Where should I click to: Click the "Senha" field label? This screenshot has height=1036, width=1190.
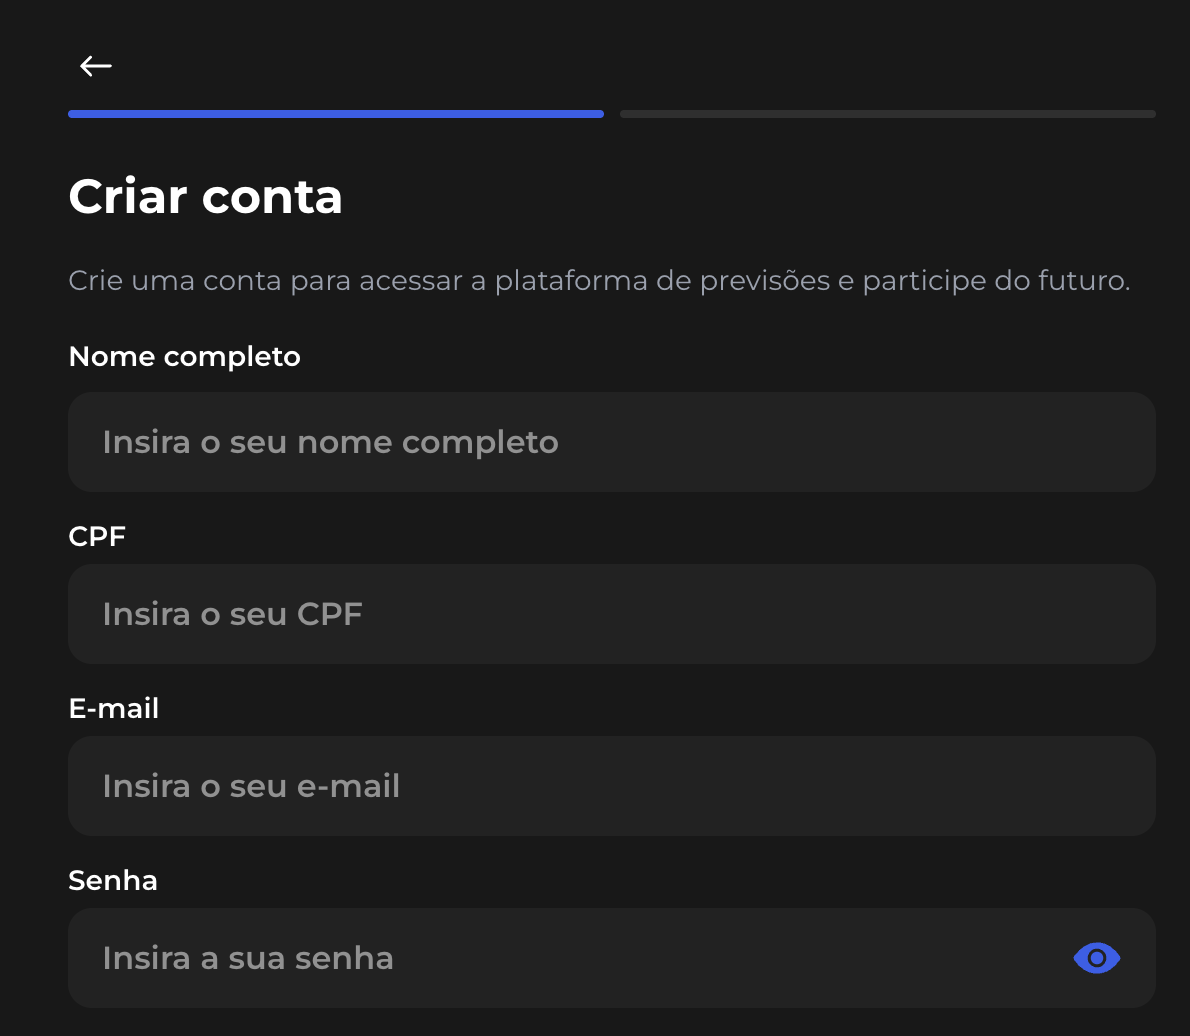[x=113, y=881]
